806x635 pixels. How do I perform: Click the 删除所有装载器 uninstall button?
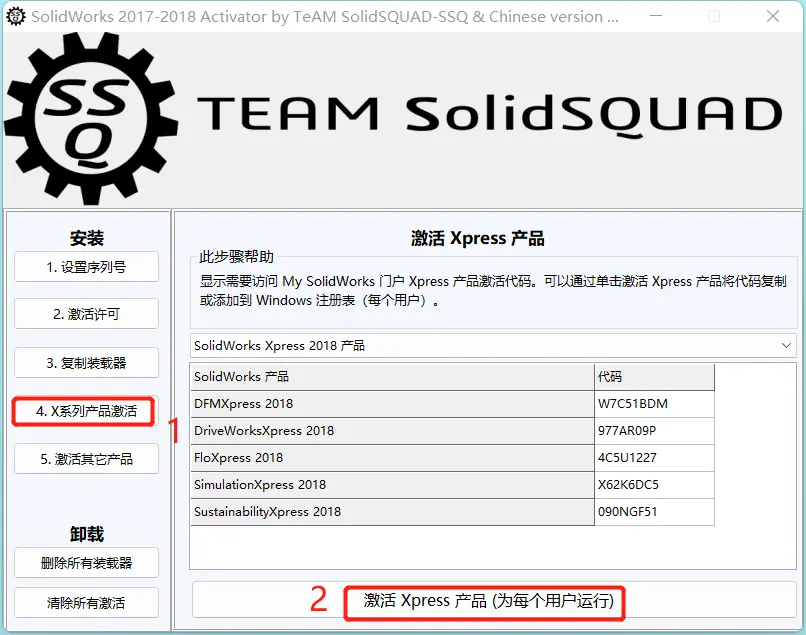tap(86, 563)
